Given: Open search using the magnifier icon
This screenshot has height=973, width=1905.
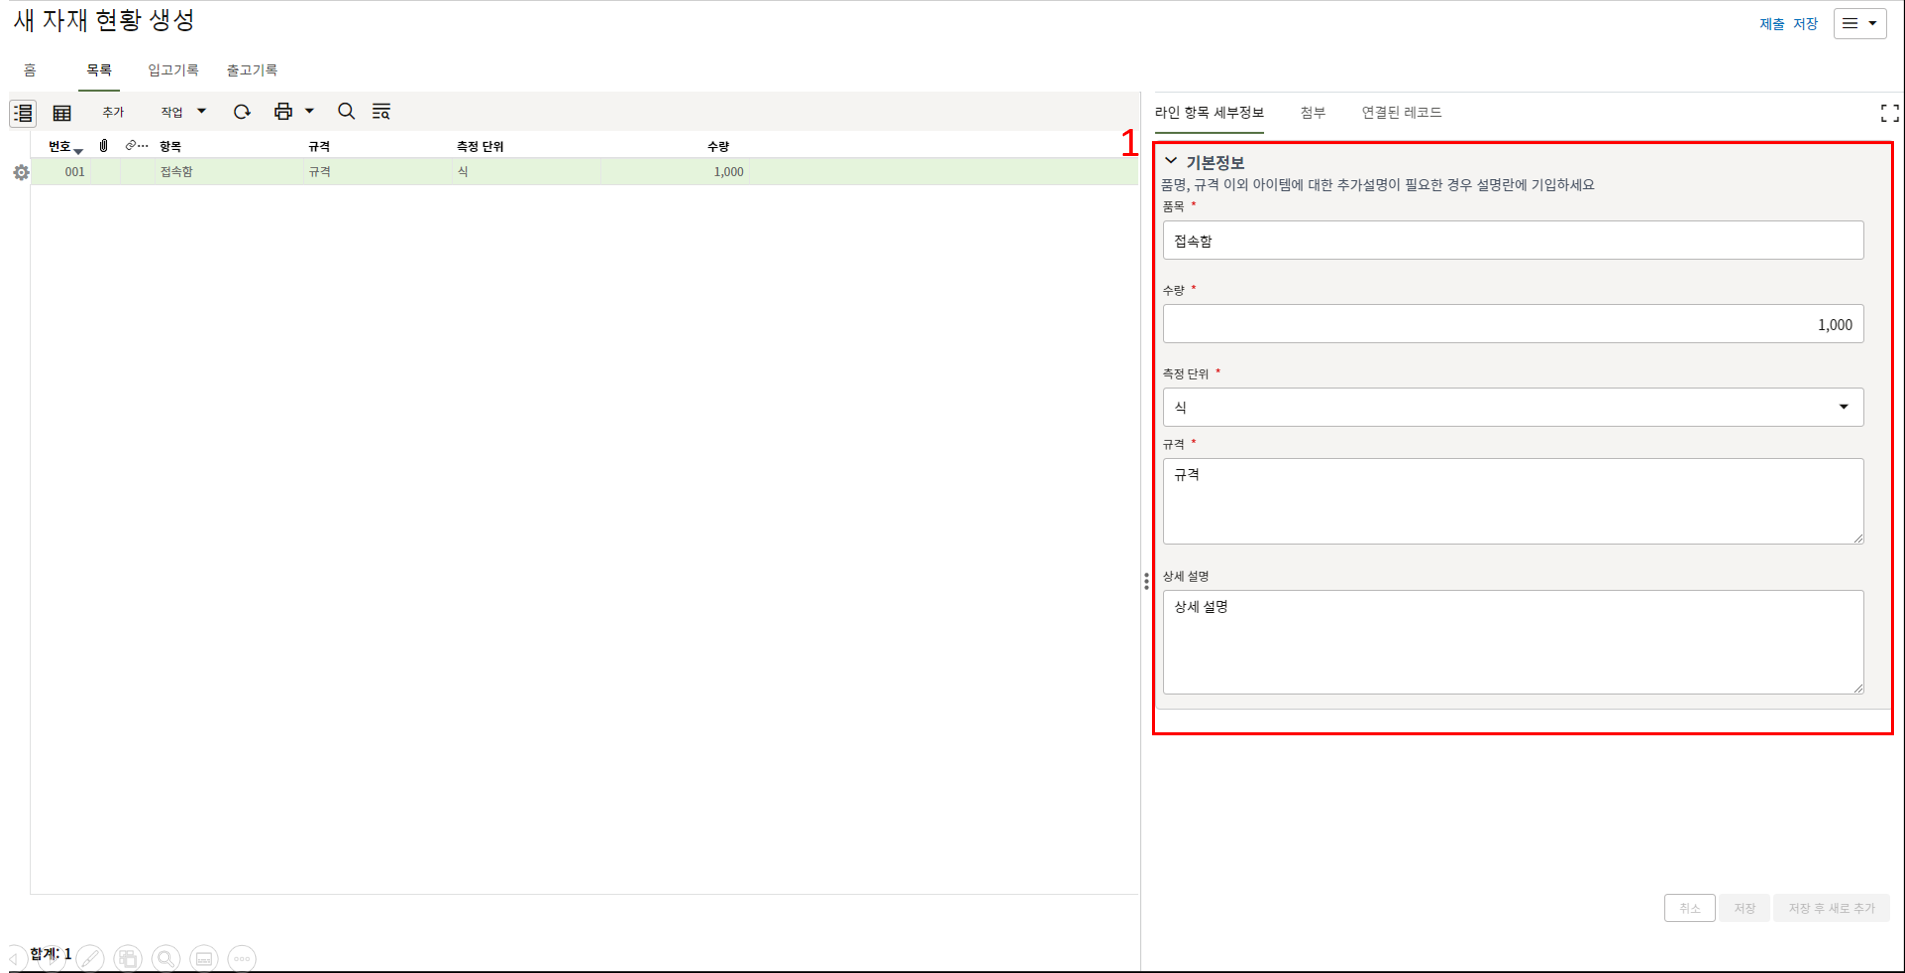Looking at the screenshot, I should pos(346,112).
